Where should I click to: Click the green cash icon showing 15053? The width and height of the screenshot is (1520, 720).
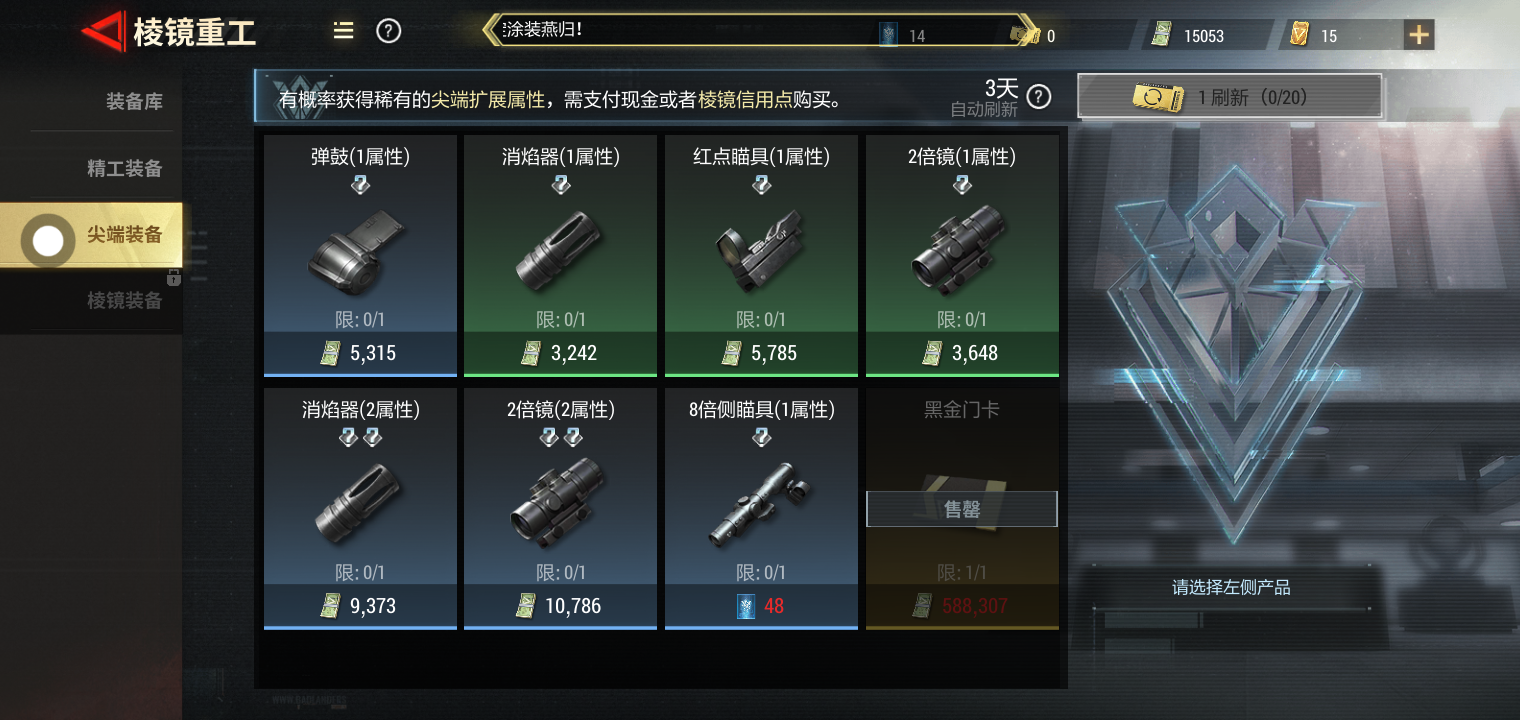click(x=1161, y=35)
